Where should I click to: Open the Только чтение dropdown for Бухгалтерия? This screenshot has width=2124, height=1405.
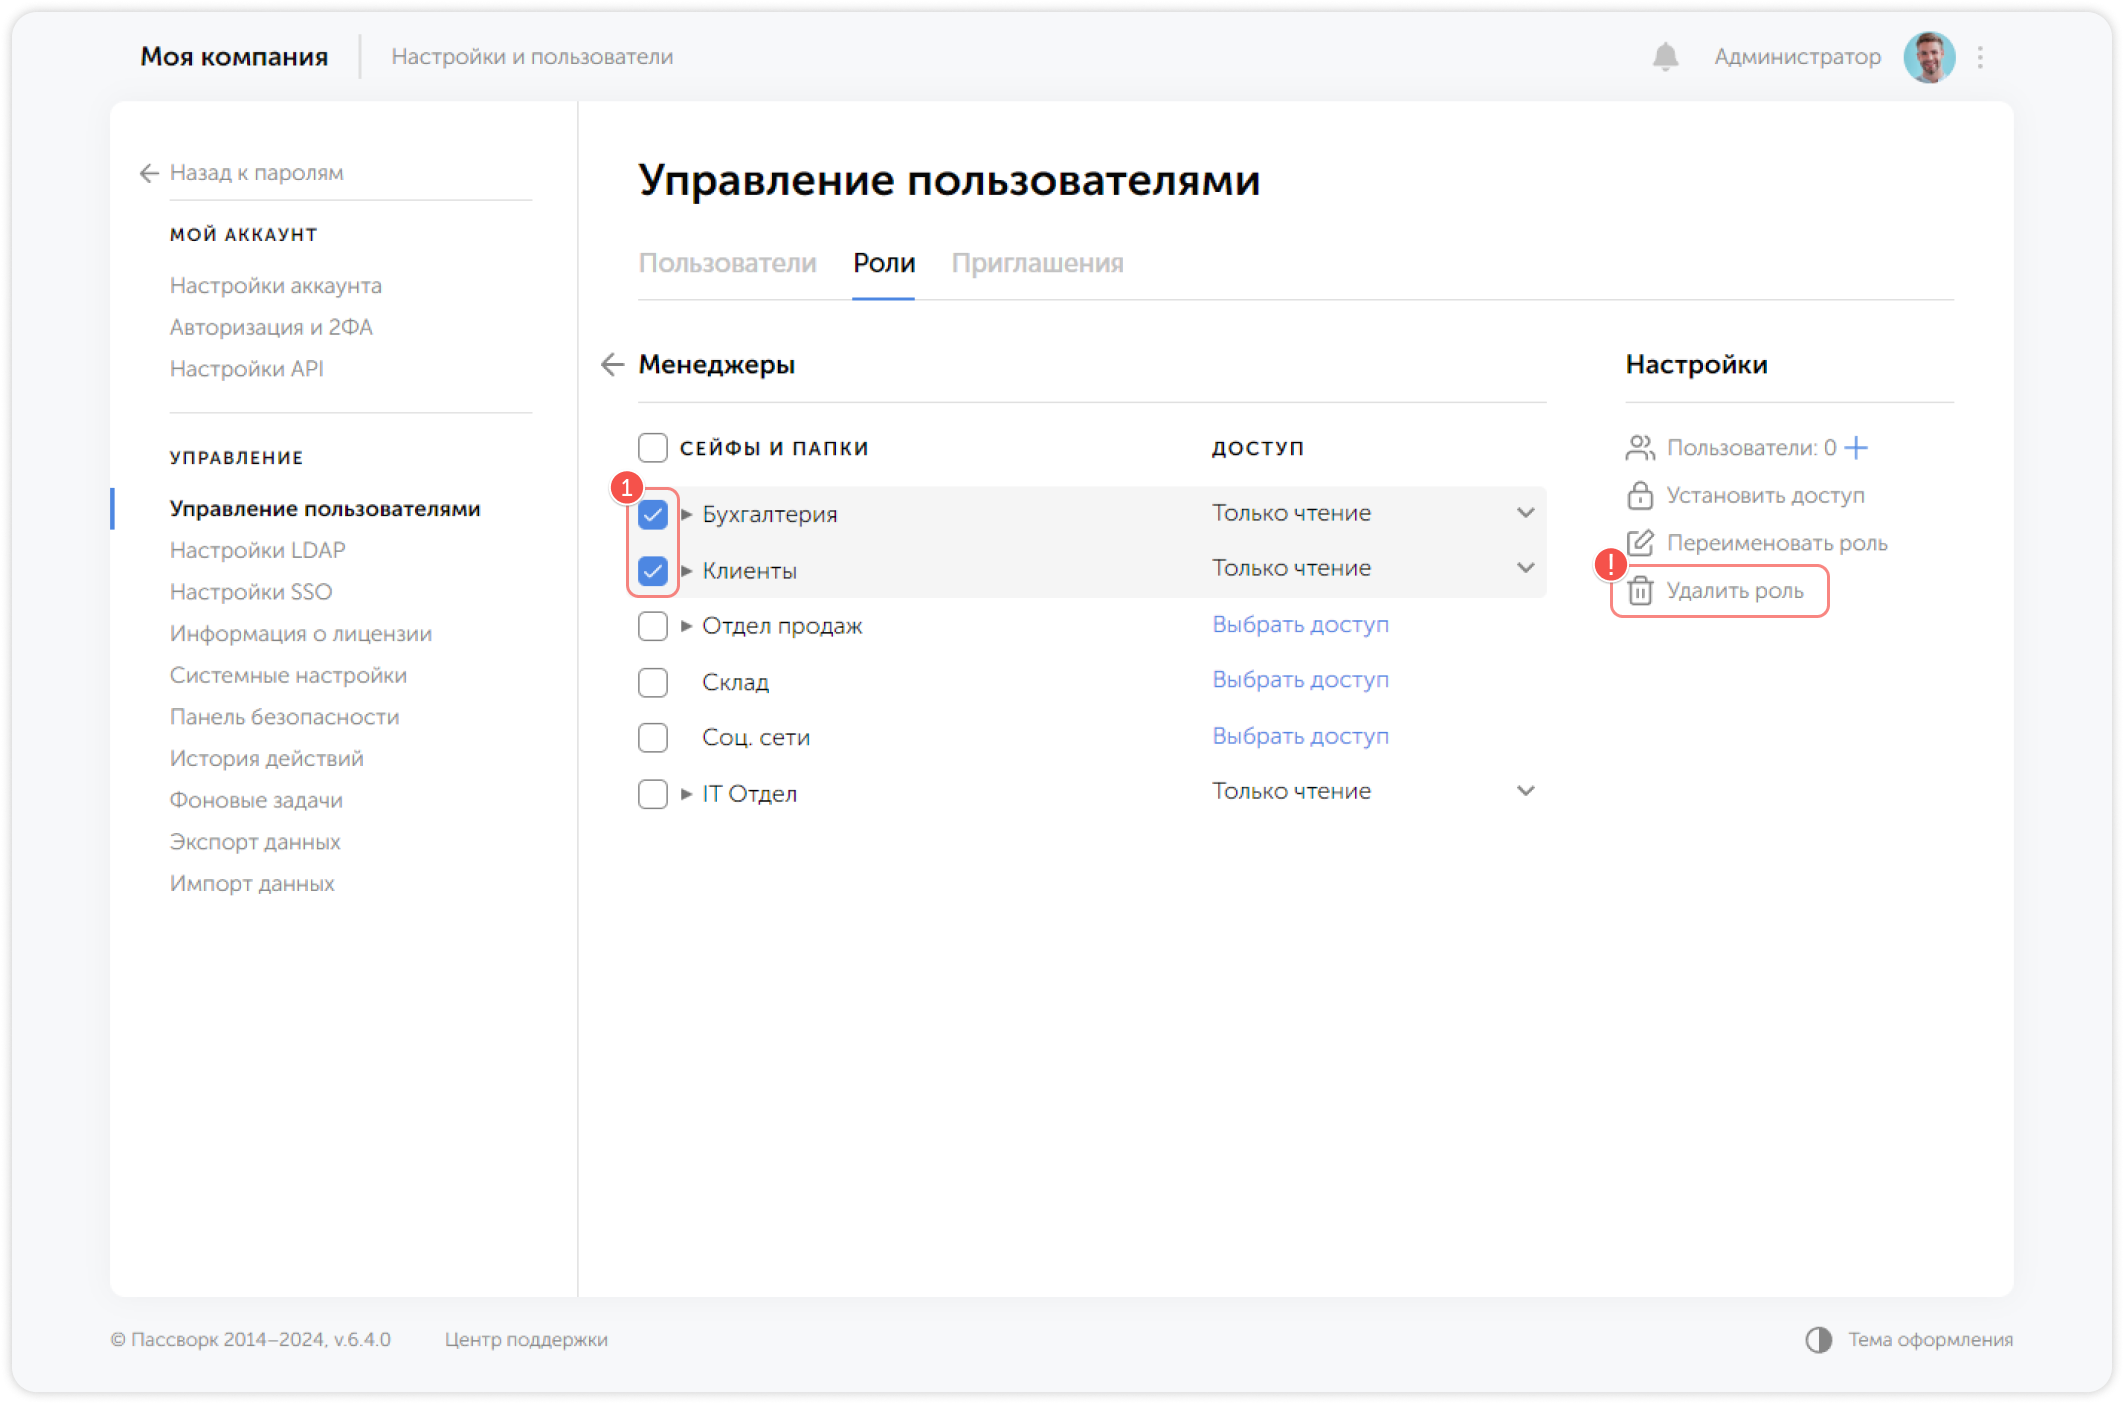click(x=1527, y=512)
